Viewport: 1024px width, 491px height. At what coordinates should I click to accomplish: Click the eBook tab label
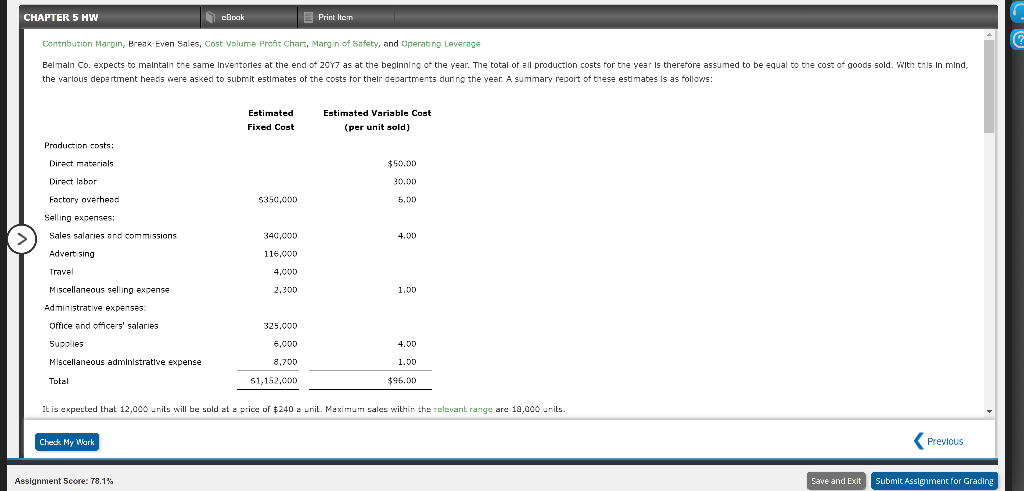point(233,18)
